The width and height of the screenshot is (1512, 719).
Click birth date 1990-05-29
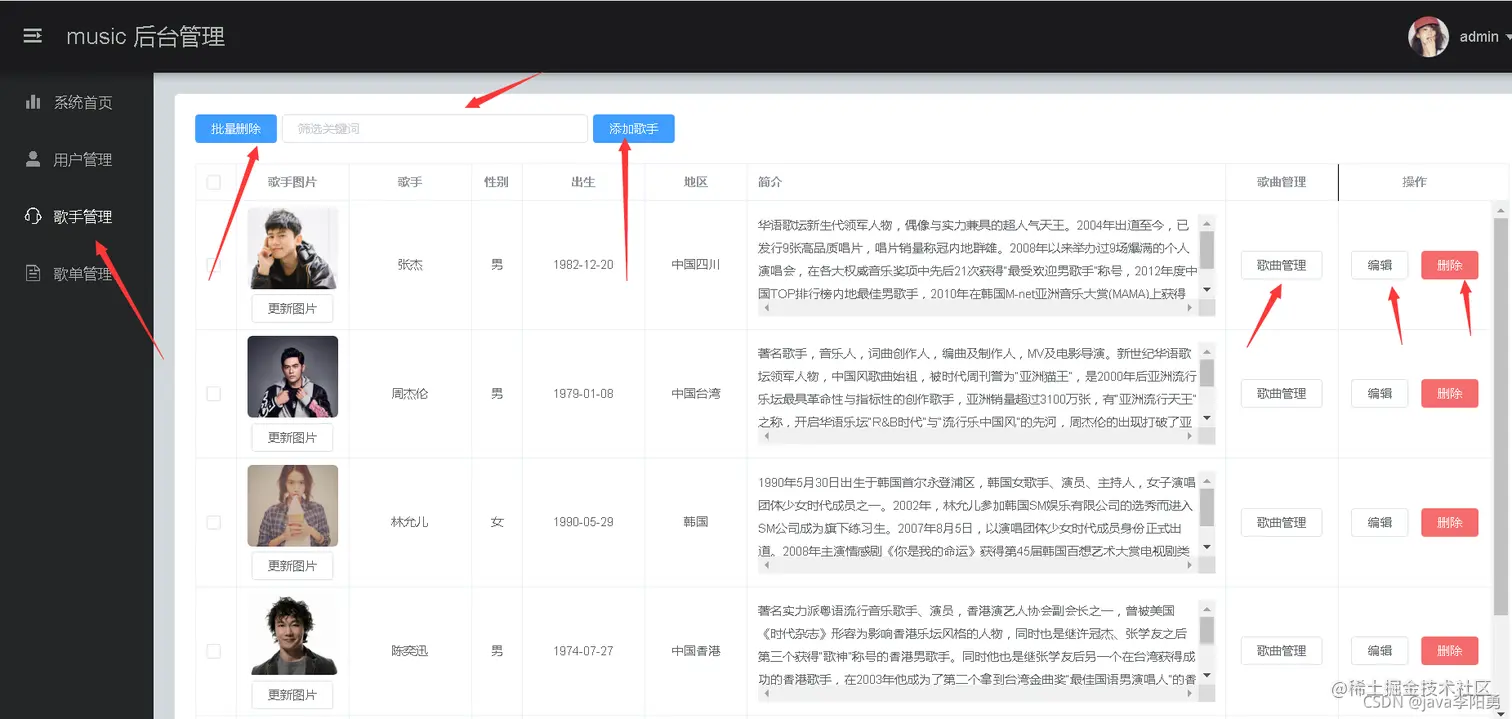[x=583, y=522]
